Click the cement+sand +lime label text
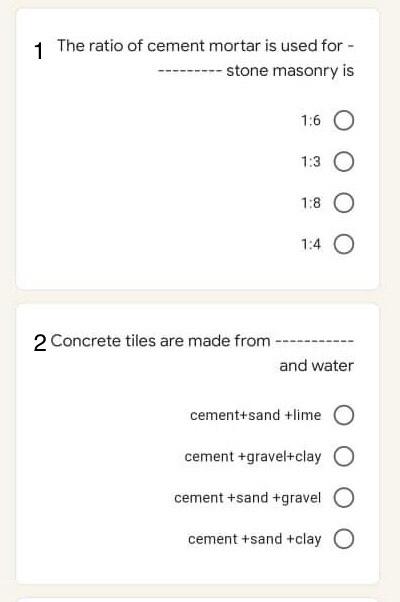This screenshot has height=602, width=400. [256, 415]
